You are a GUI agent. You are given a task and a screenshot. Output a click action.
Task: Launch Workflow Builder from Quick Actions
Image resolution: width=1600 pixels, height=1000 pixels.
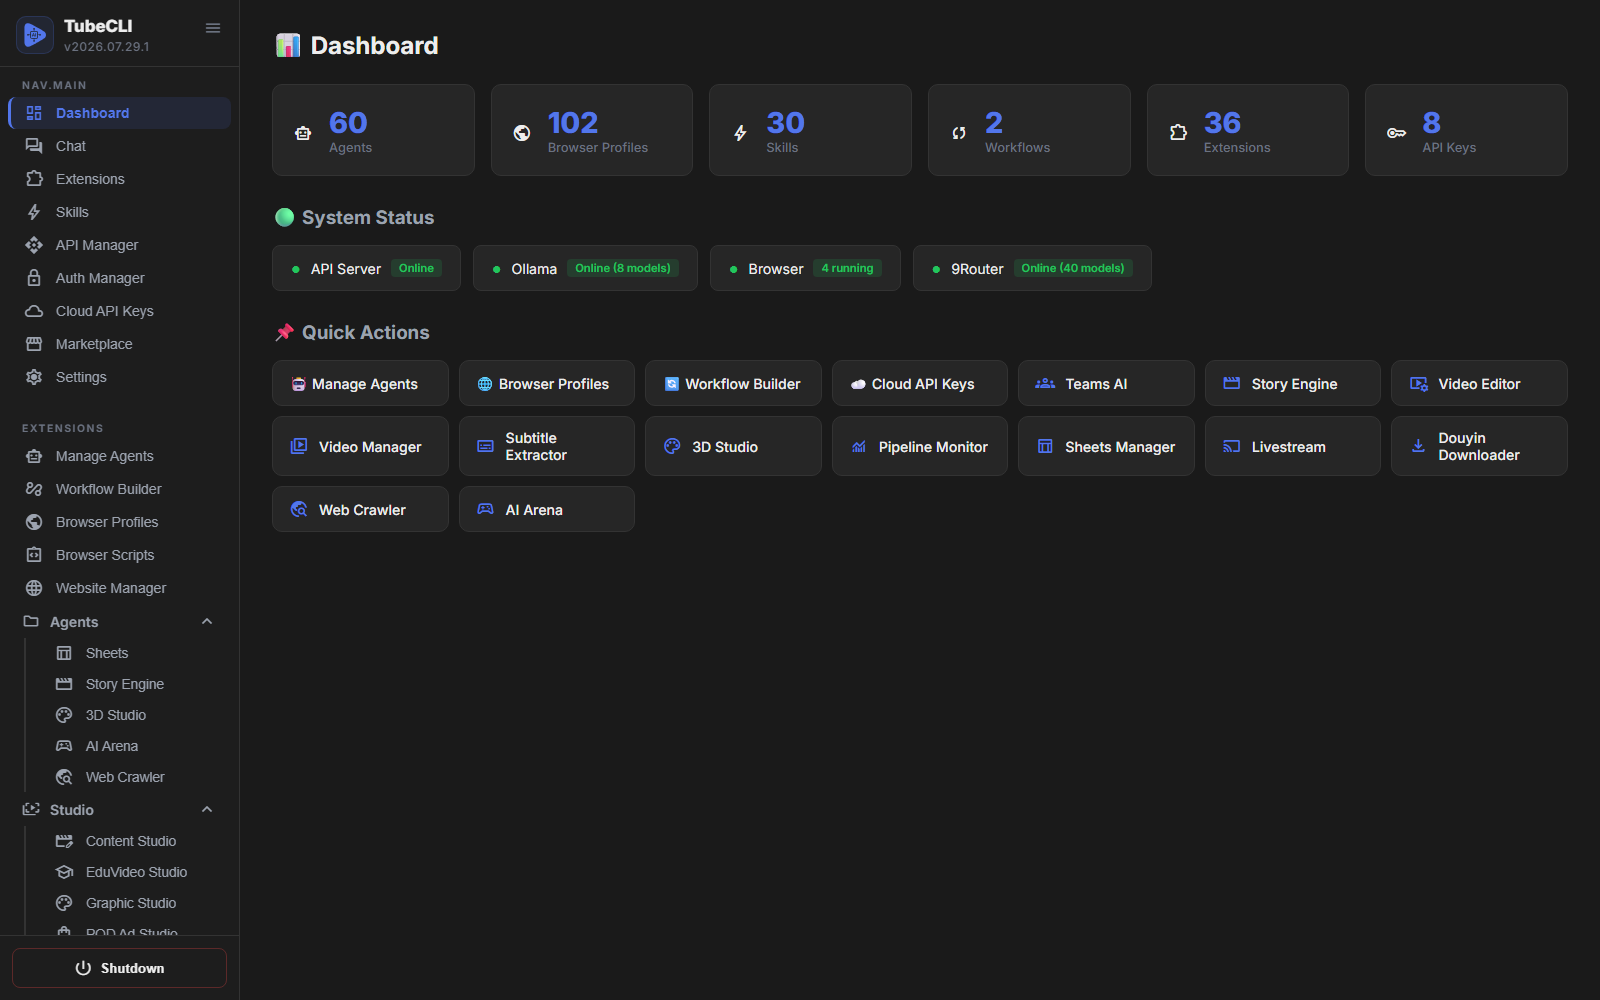733,383
